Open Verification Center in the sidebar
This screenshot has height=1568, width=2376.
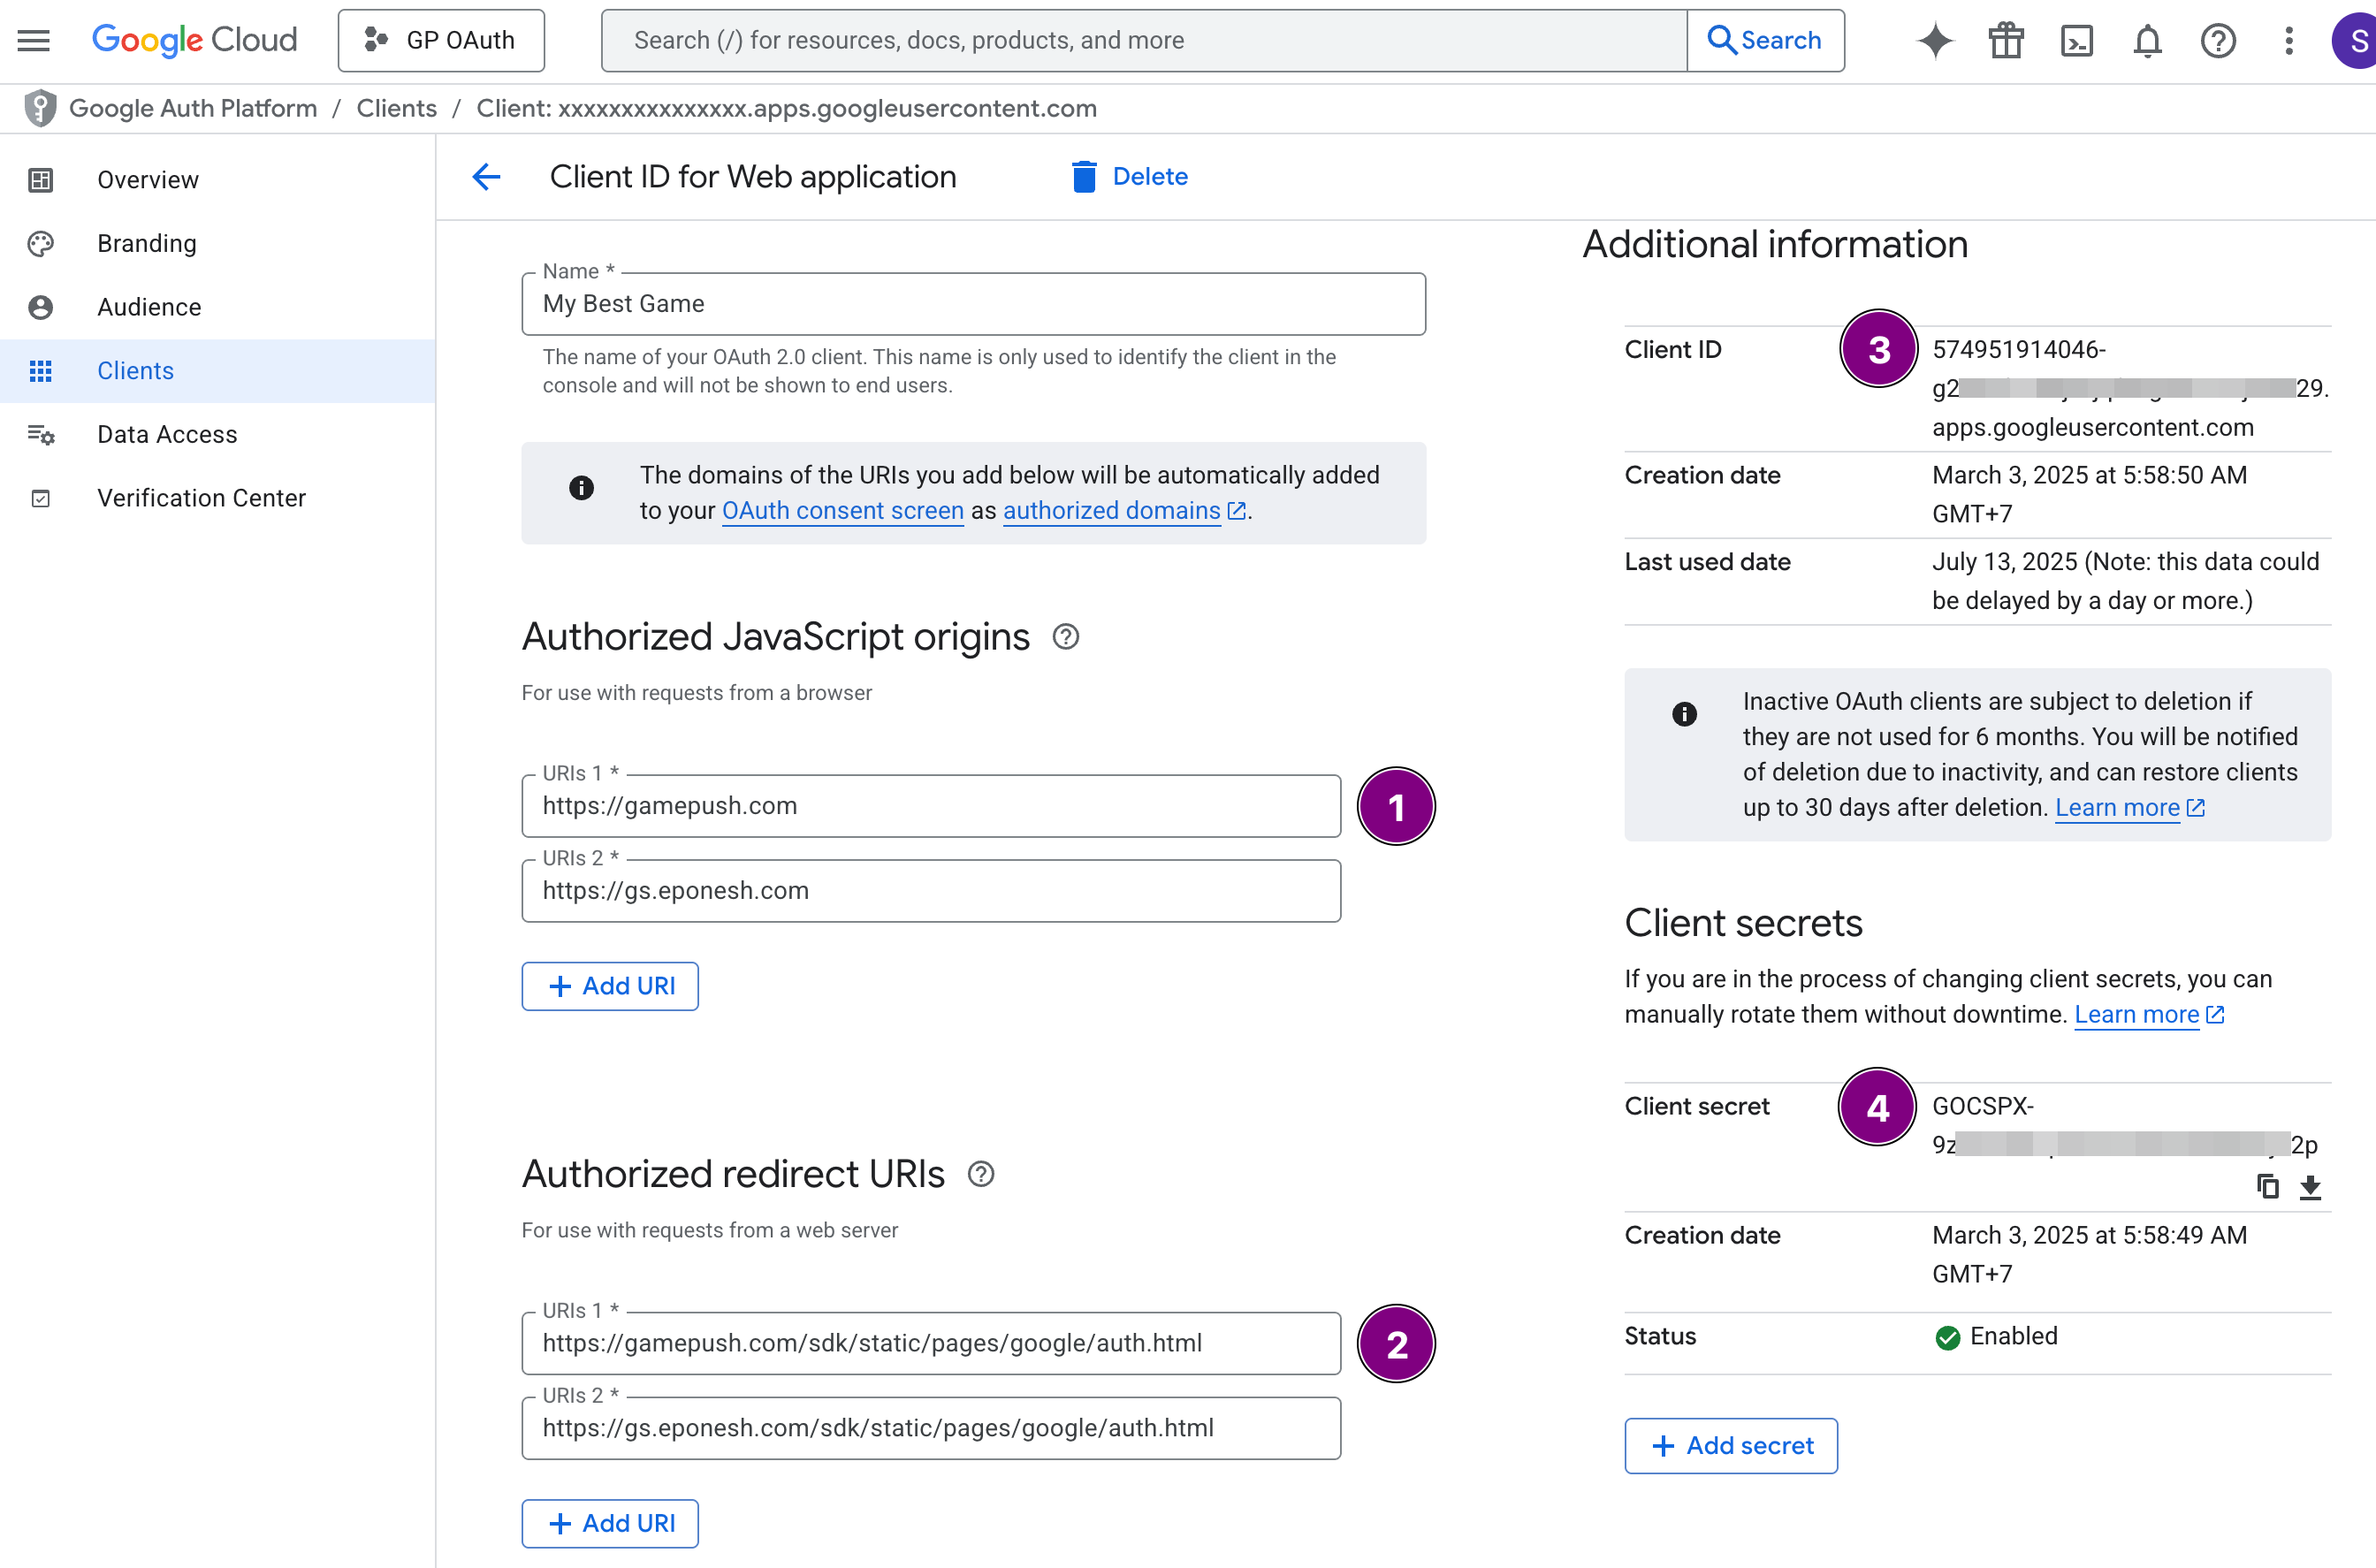click(217, 498)
